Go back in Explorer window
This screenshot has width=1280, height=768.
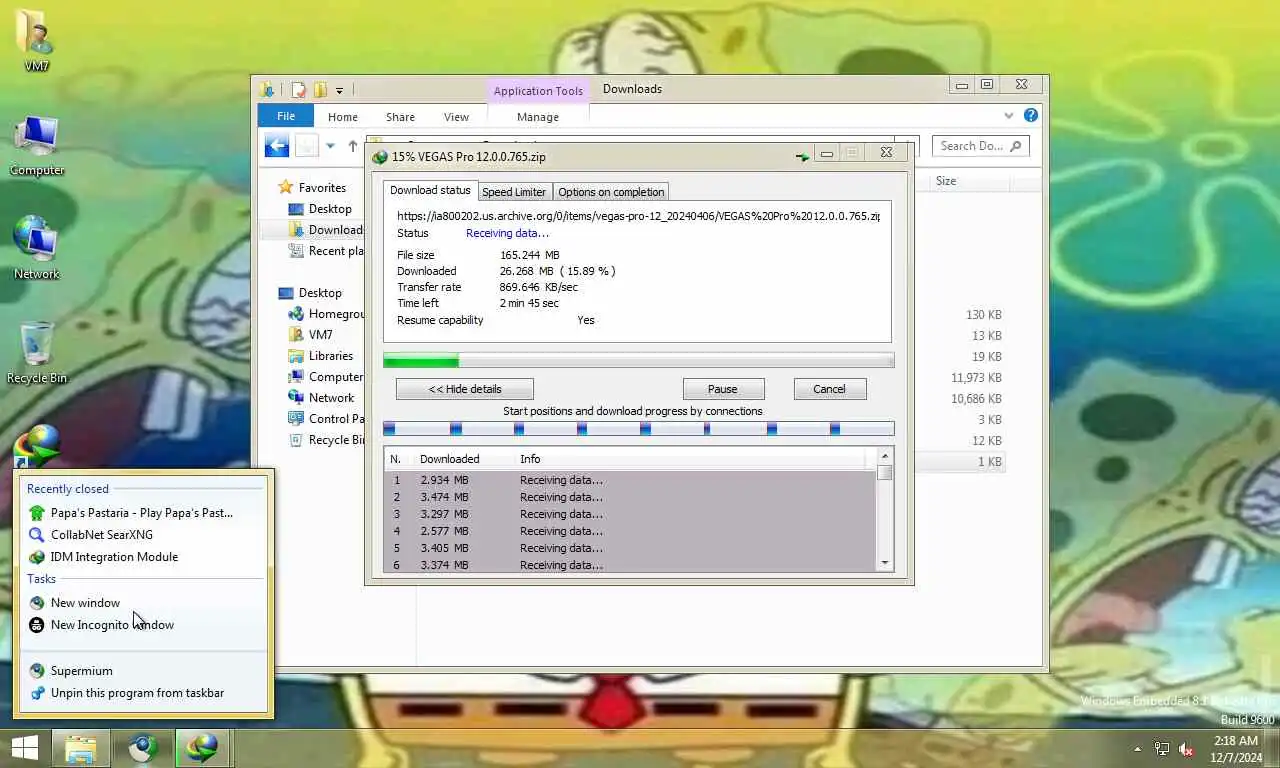coord(277,146)
